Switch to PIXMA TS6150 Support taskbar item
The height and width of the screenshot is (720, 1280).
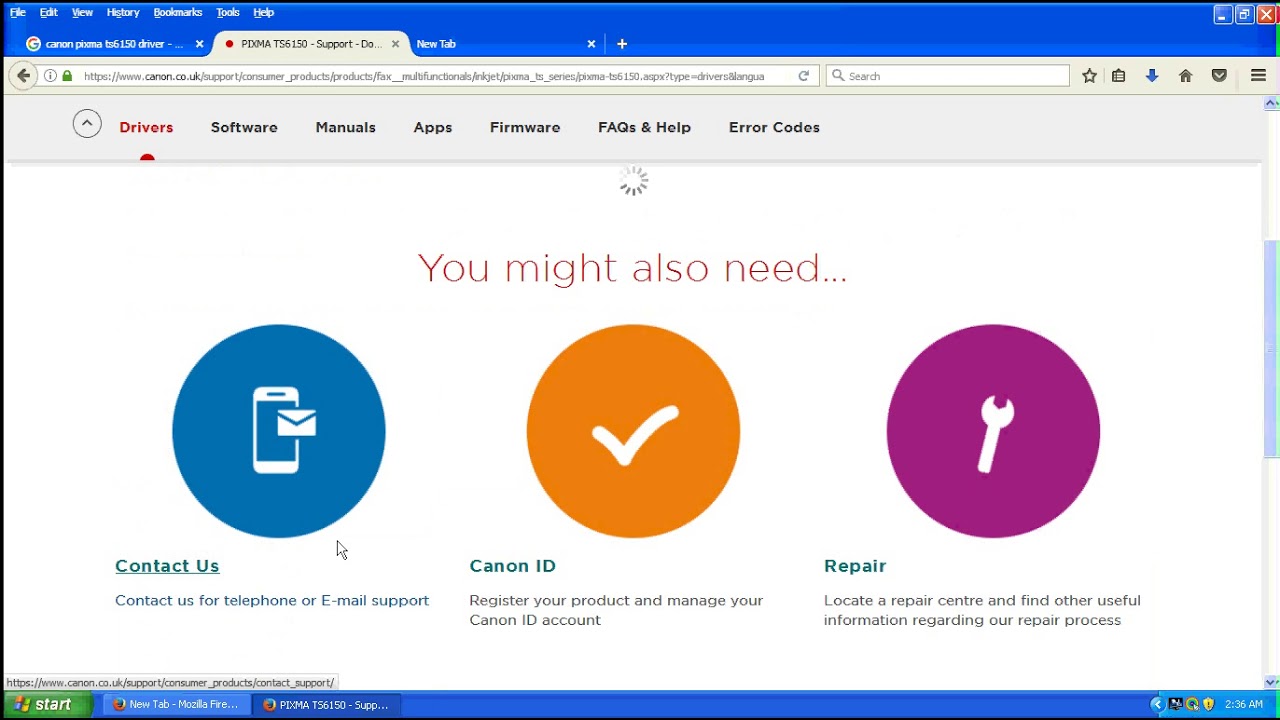pos(326,704)
